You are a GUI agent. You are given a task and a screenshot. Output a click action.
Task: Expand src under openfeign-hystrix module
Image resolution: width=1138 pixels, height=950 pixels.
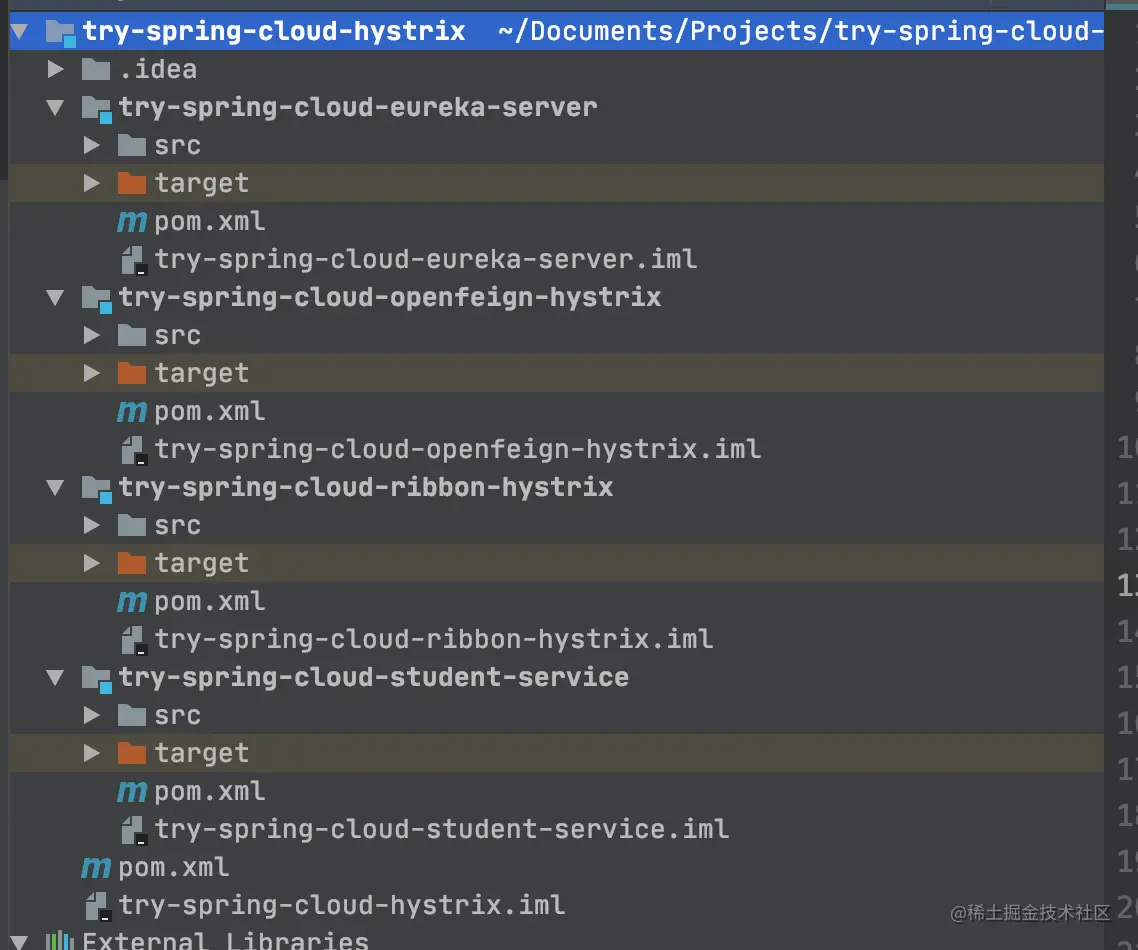pyautogui.click(x=91, y=335)
